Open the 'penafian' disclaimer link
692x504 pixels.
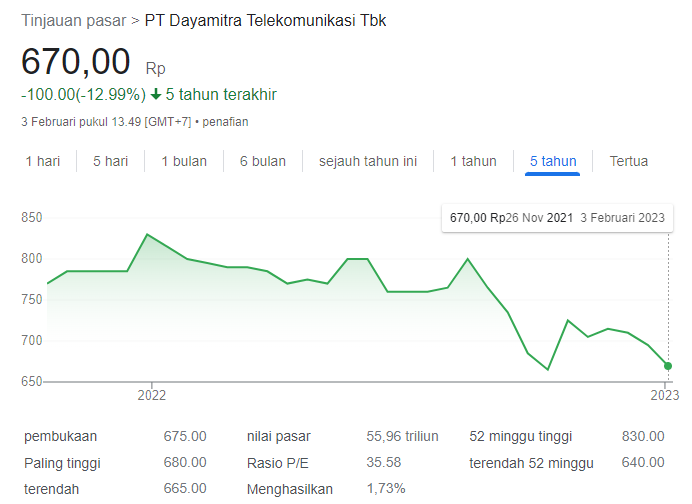225,122
